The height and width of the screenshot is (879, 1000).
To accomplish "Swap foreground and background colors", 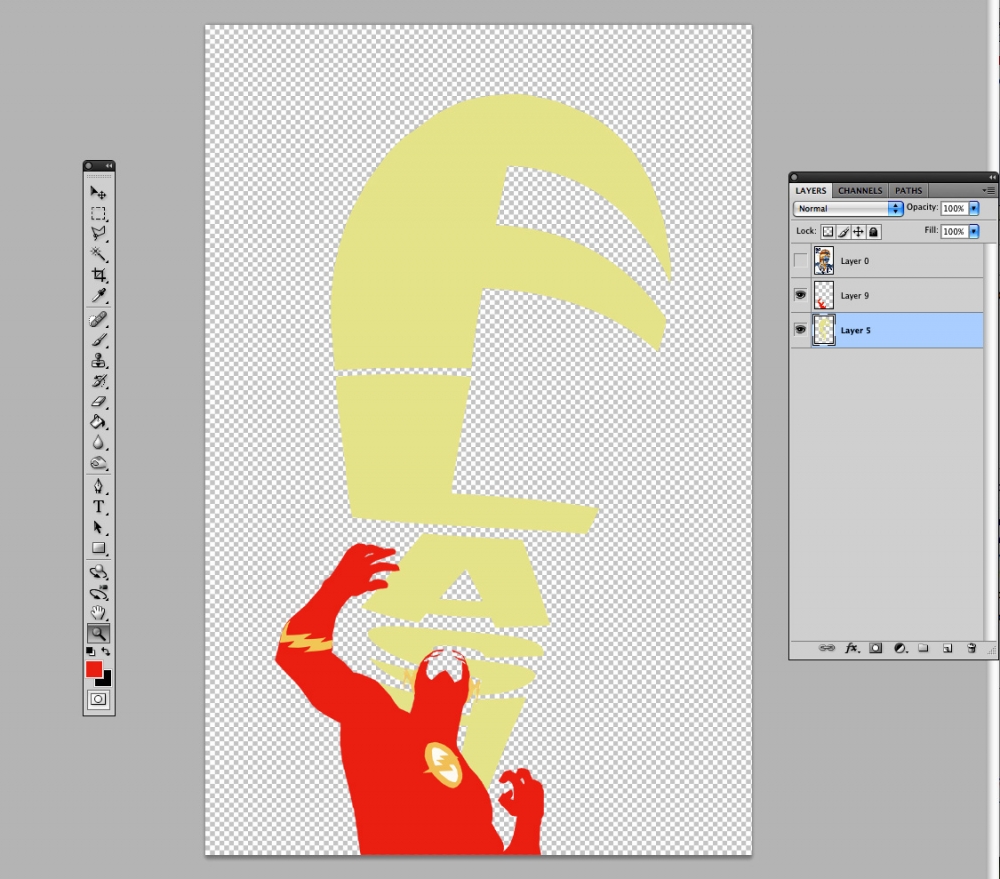I will [x=106, y=651].
